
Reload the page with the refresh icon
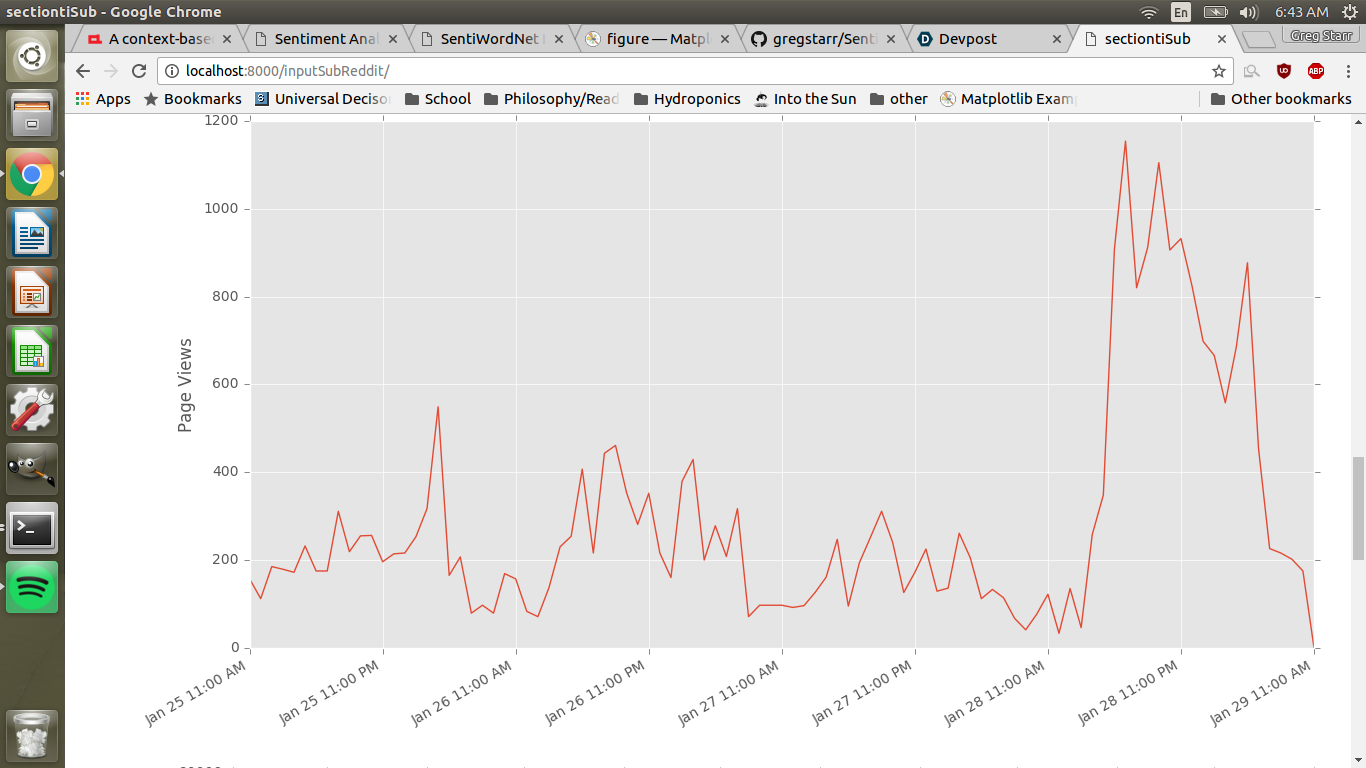coord(139,71)
